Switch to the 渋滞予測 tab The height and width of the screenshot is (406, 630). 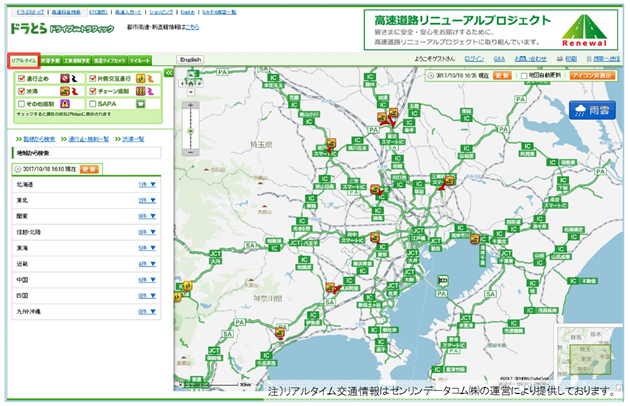pos(50,61)
